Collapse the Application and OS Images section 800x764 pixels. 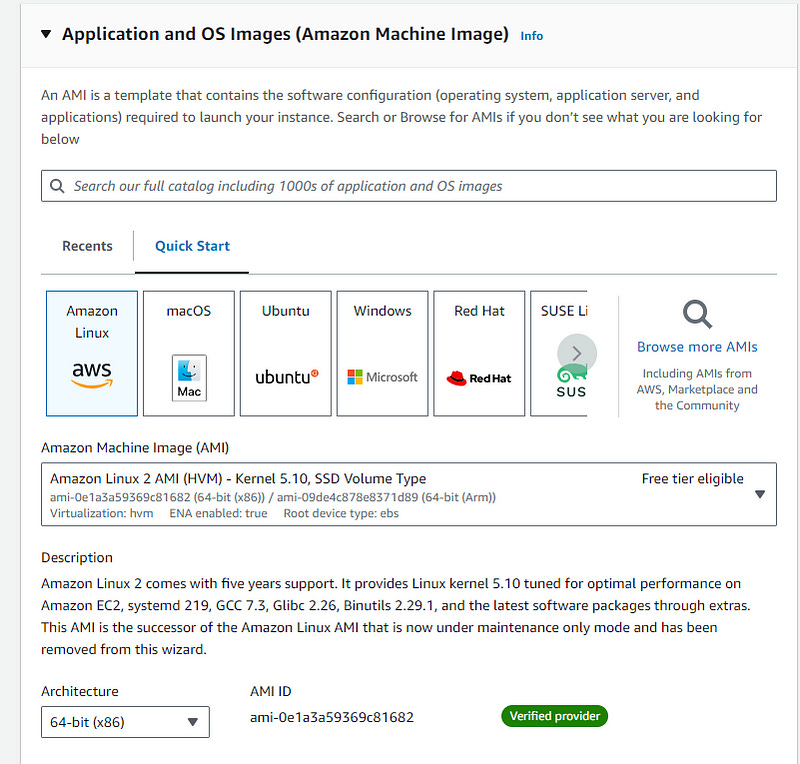click(46, 34)
